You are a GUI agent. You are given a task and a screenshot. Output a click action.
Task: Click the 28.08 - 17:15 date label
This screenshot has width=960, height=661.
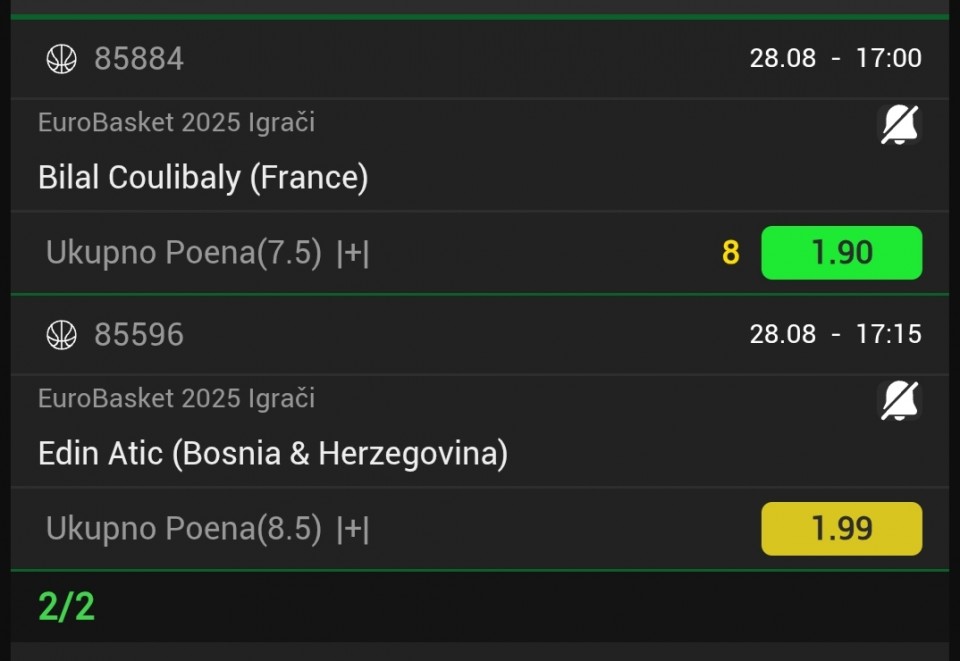point(835,334)
